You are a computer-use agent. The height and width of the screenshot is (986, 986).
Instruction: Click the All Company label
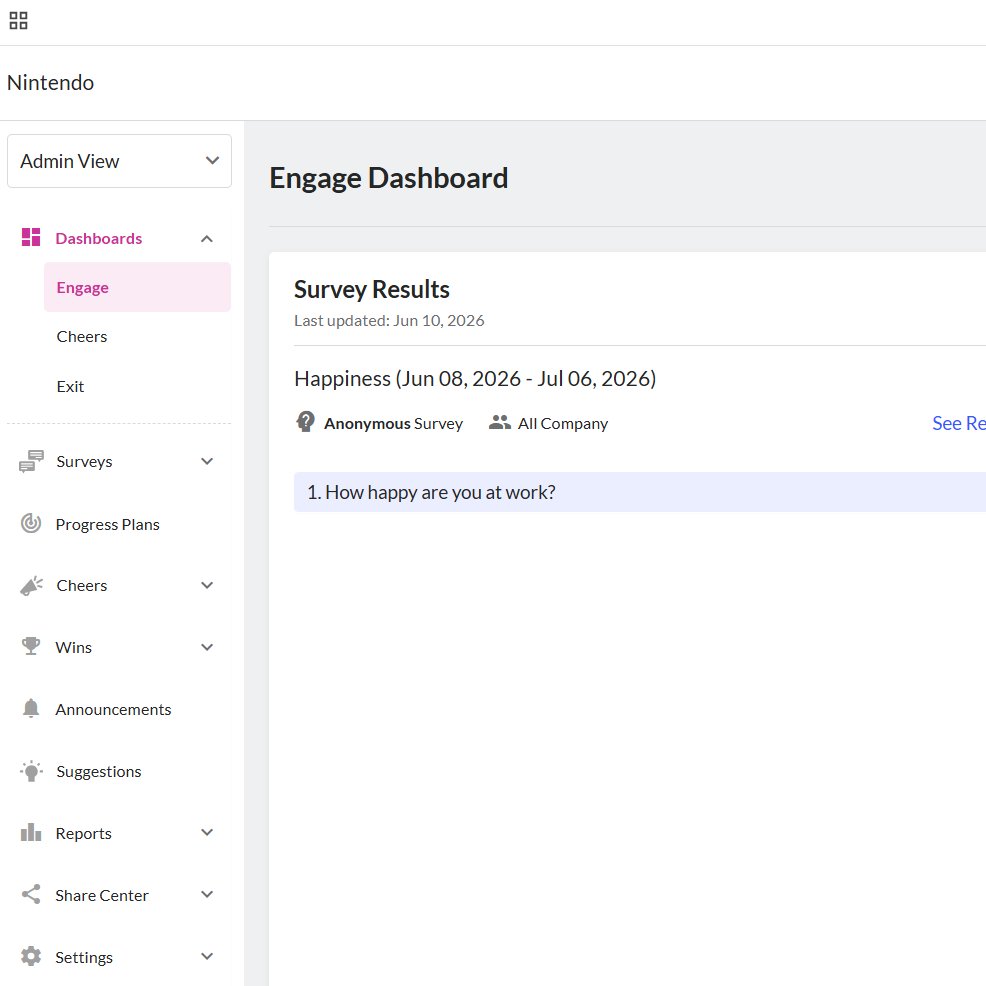coord(563,423)
